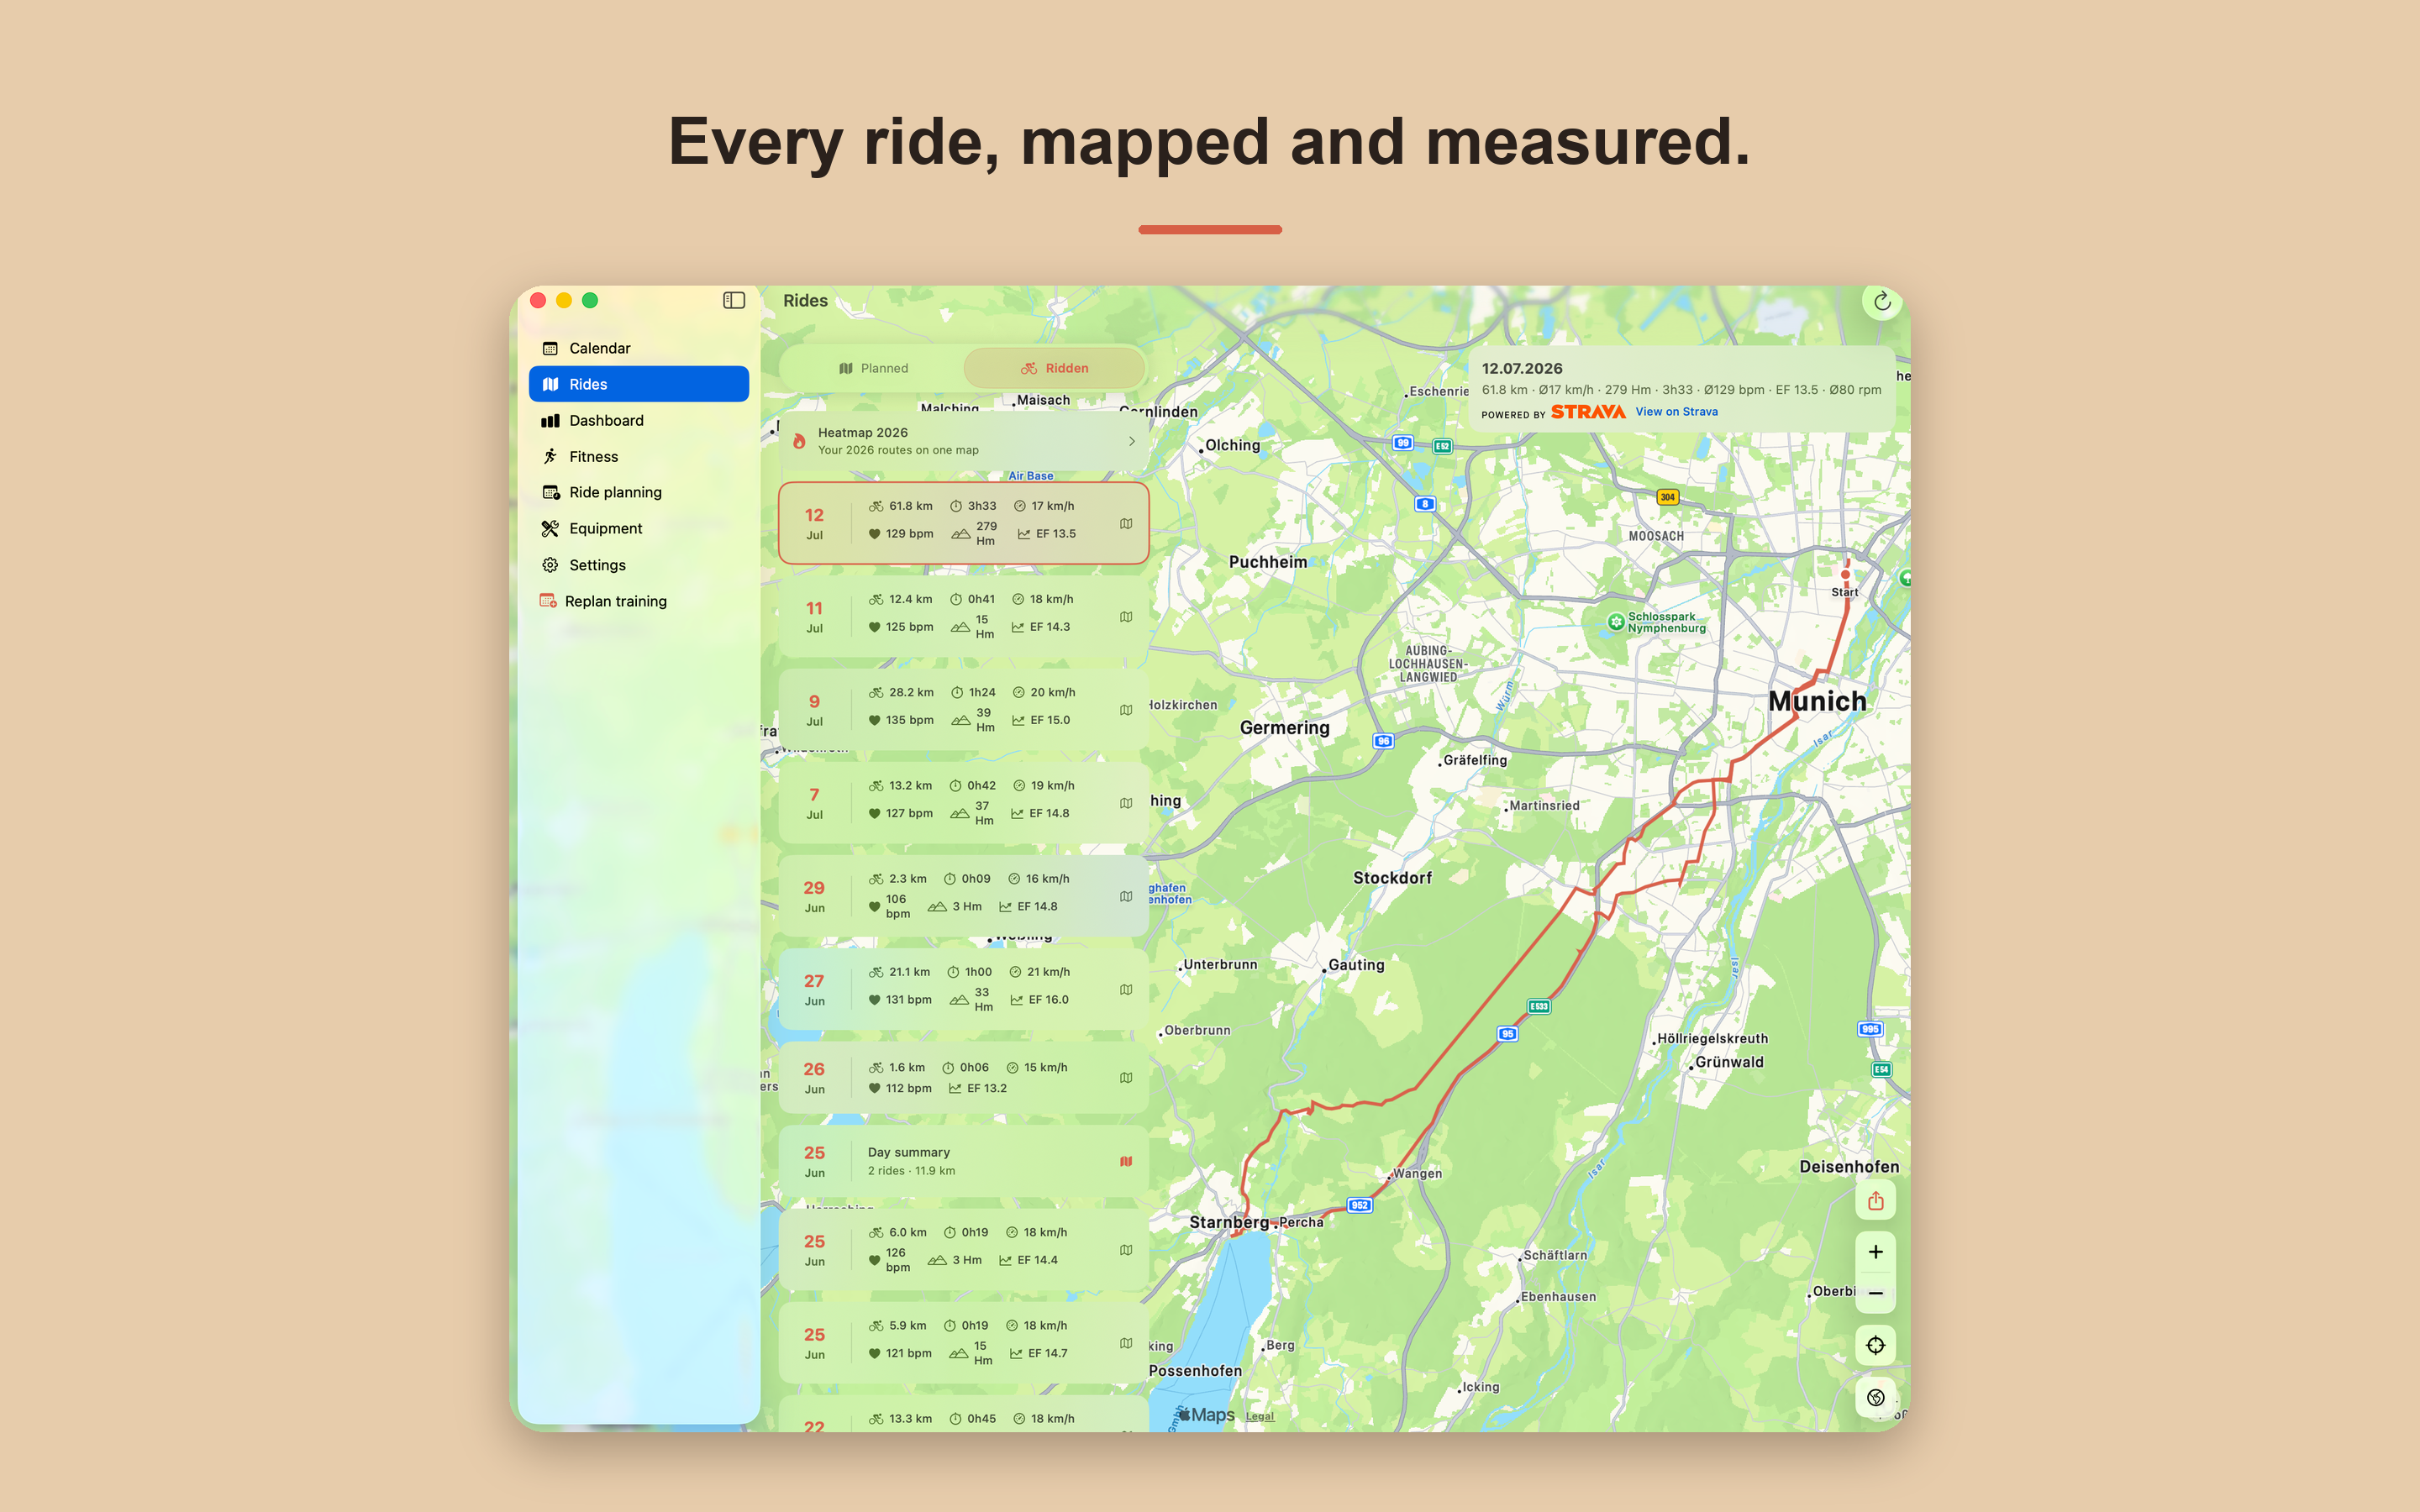Screen dimensions: 2420x1512
Task: Open Calendar in the sidebar
Action: (638, 348)
